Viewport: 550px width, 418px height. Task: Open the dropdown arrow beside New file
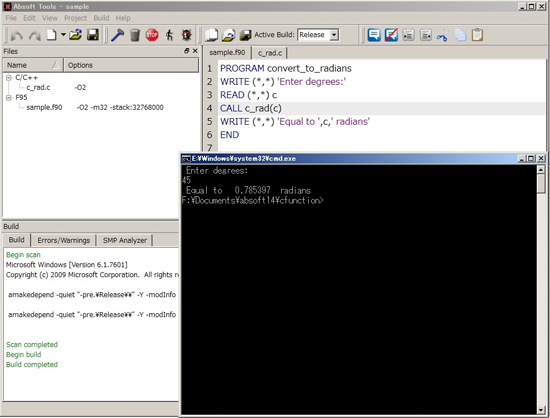(63, 35)
